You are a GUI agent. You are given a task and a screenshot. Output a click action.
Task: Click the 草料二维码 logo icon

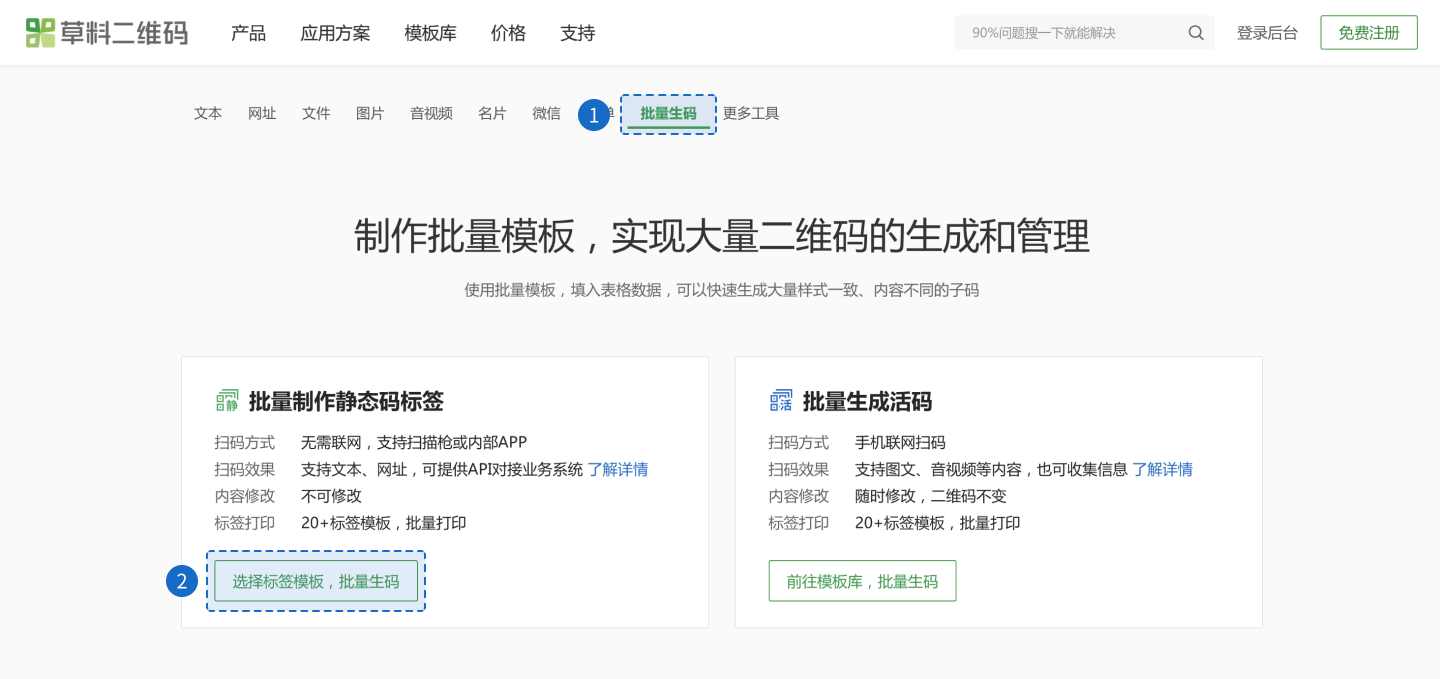(40, 33)
